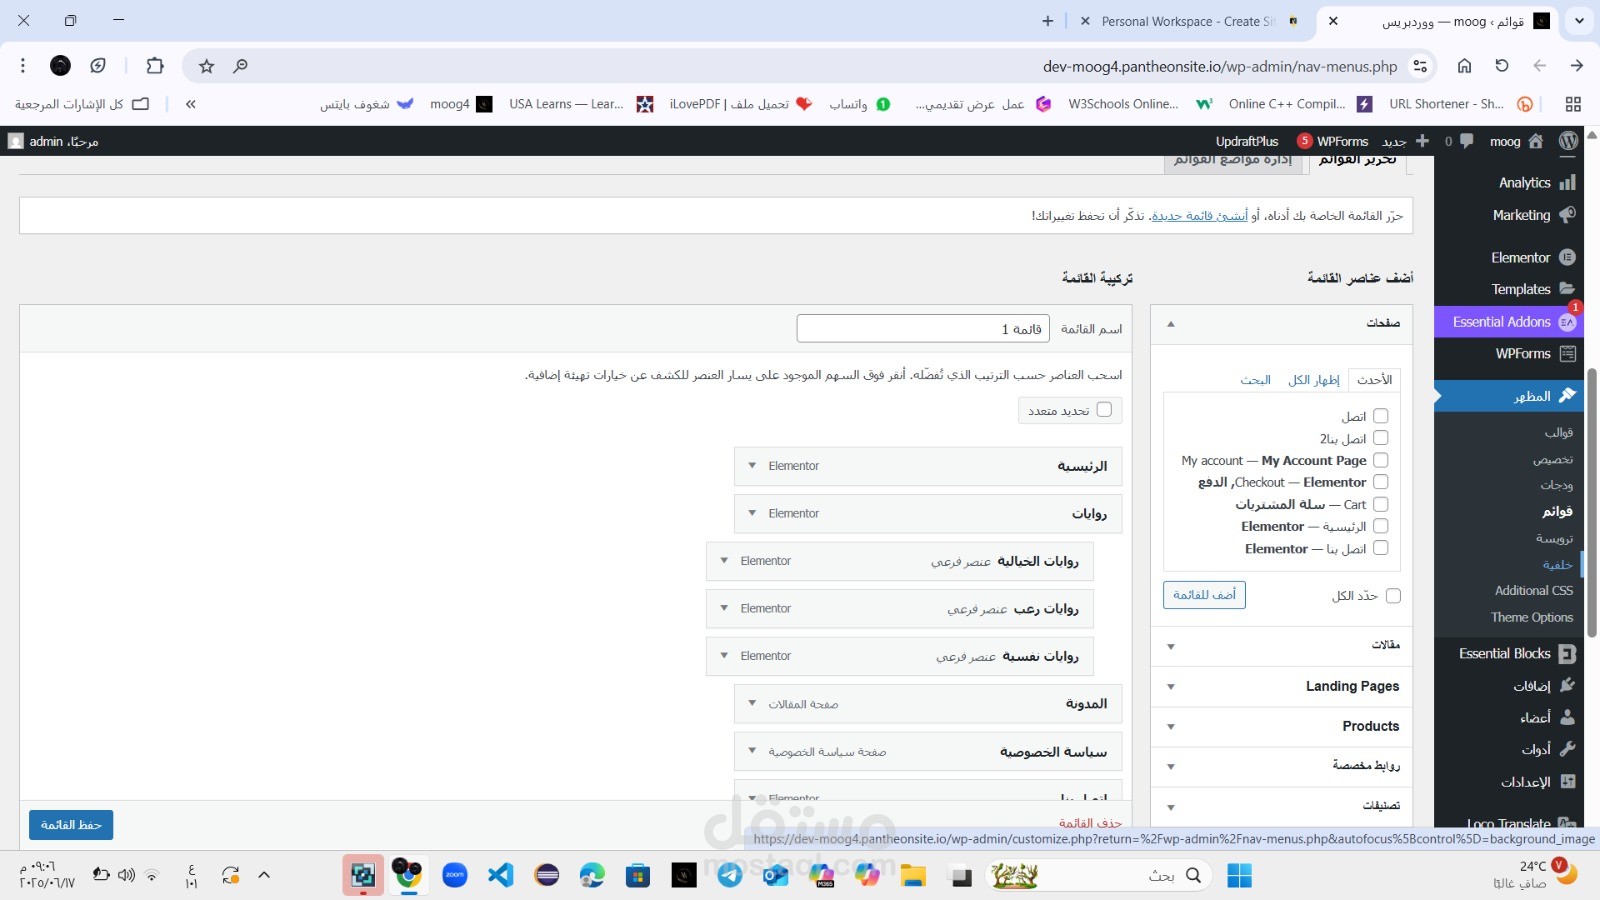Expand روايات menu item options
Screen dimensions: 1600x900
pyautogui.click(x=753, y=513)
